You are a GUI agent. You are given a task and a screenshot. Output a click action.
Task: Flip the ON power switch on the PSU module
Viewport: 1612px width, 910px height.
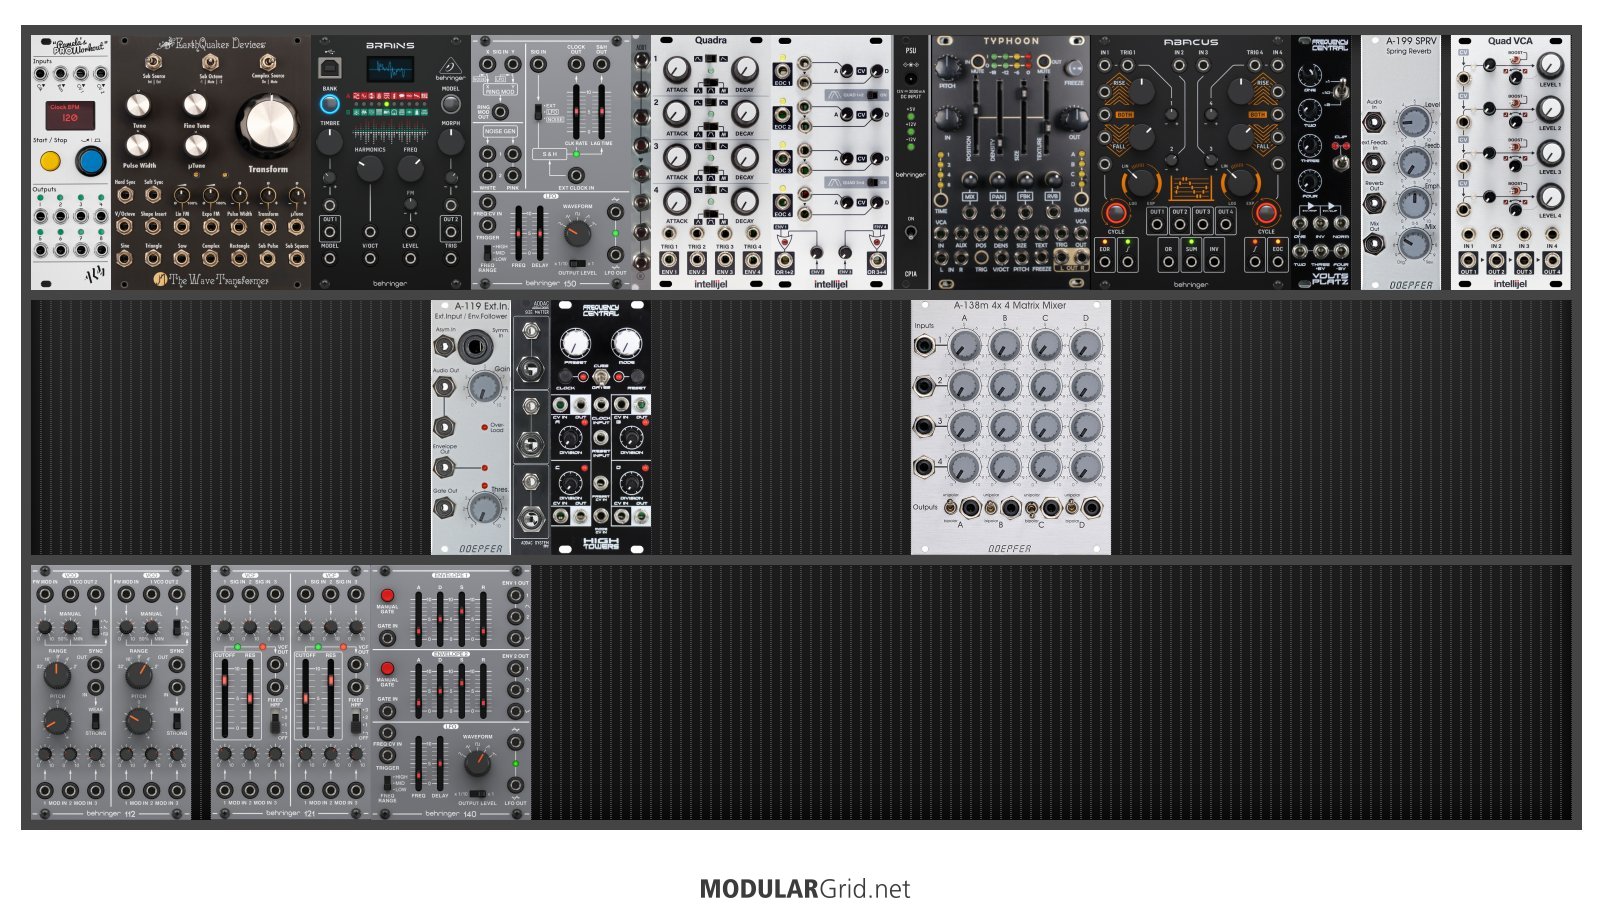point(910,232)
